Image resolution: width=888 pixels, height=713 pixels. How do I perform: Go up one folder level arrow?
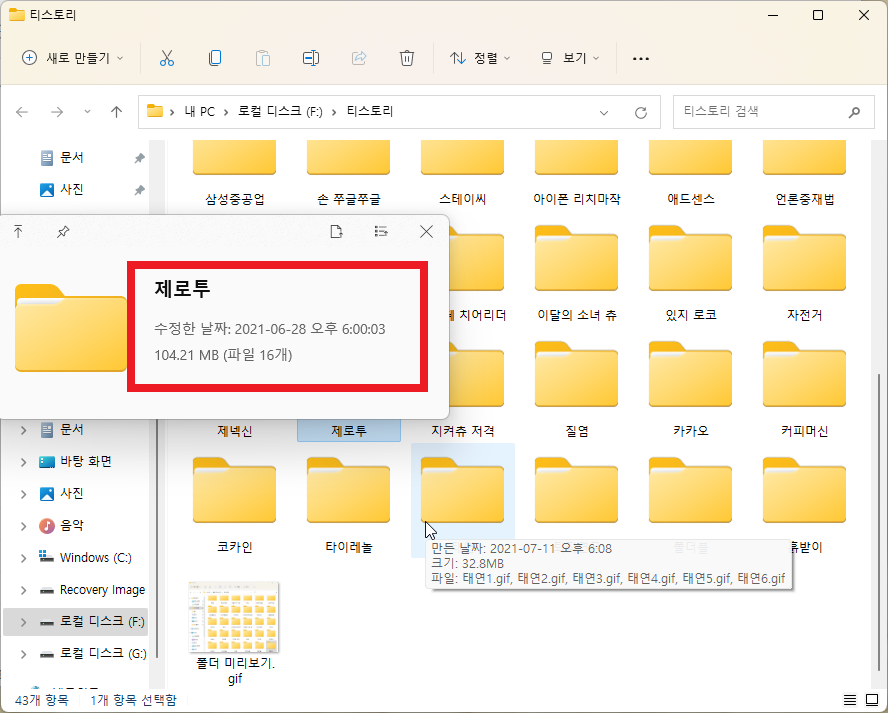pos(116,112)
